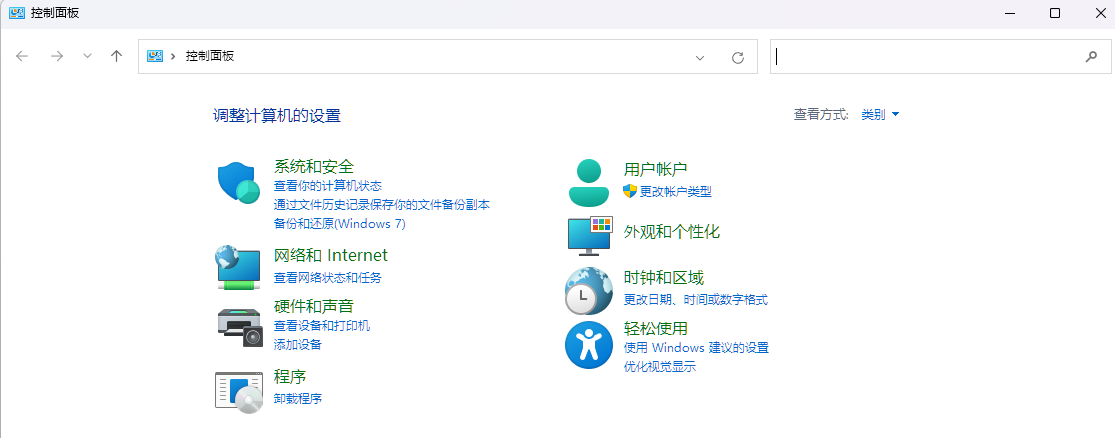Viewport: 1115px width, 438px height.
Task: Open the 硬件和声音 printer icon
Action: (240, 327)
